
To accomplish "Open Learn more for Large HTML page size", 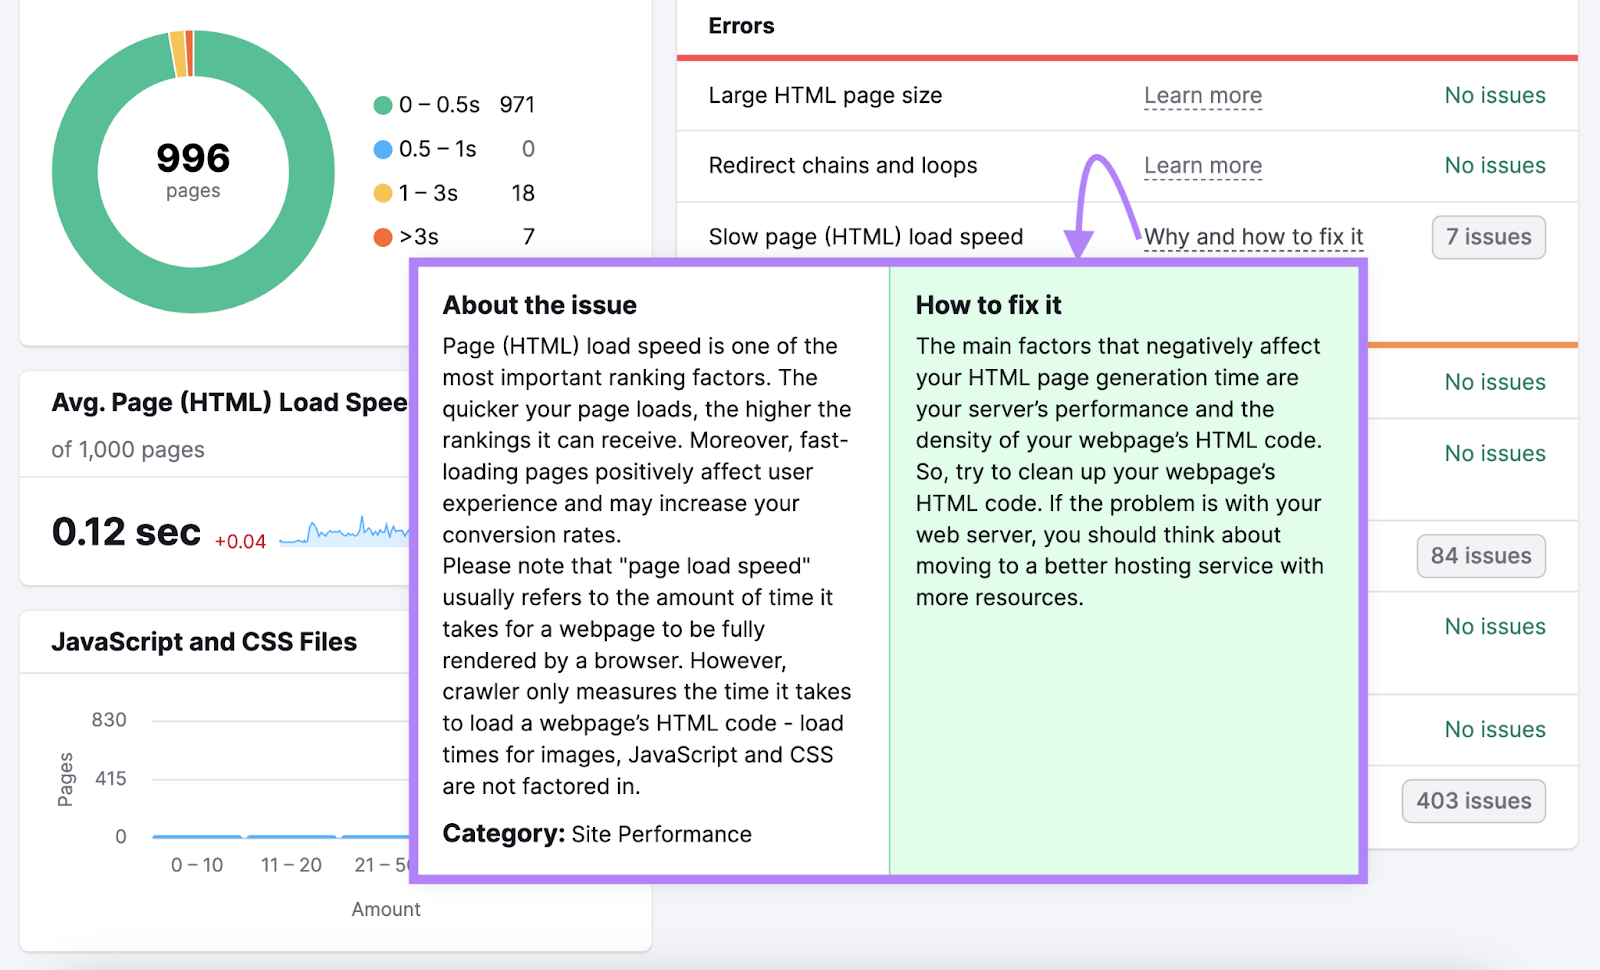I will (x=1203, y=96).
